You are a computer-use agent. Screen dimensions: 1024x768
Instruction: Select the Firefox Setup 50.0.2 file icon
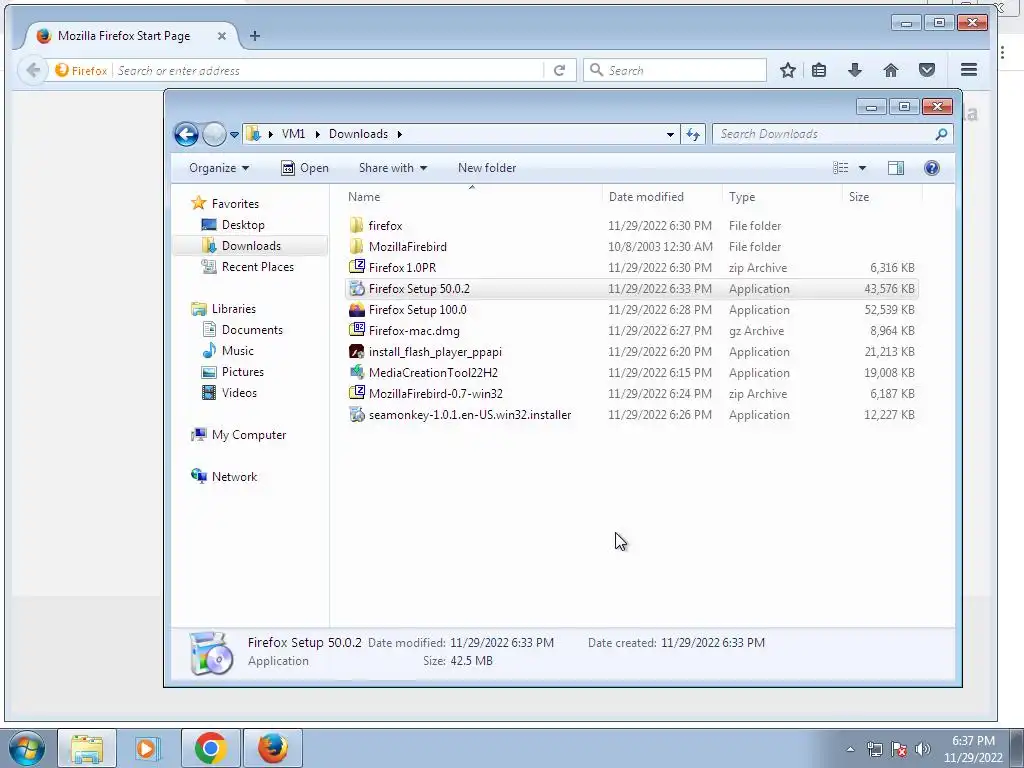(357, 288)
